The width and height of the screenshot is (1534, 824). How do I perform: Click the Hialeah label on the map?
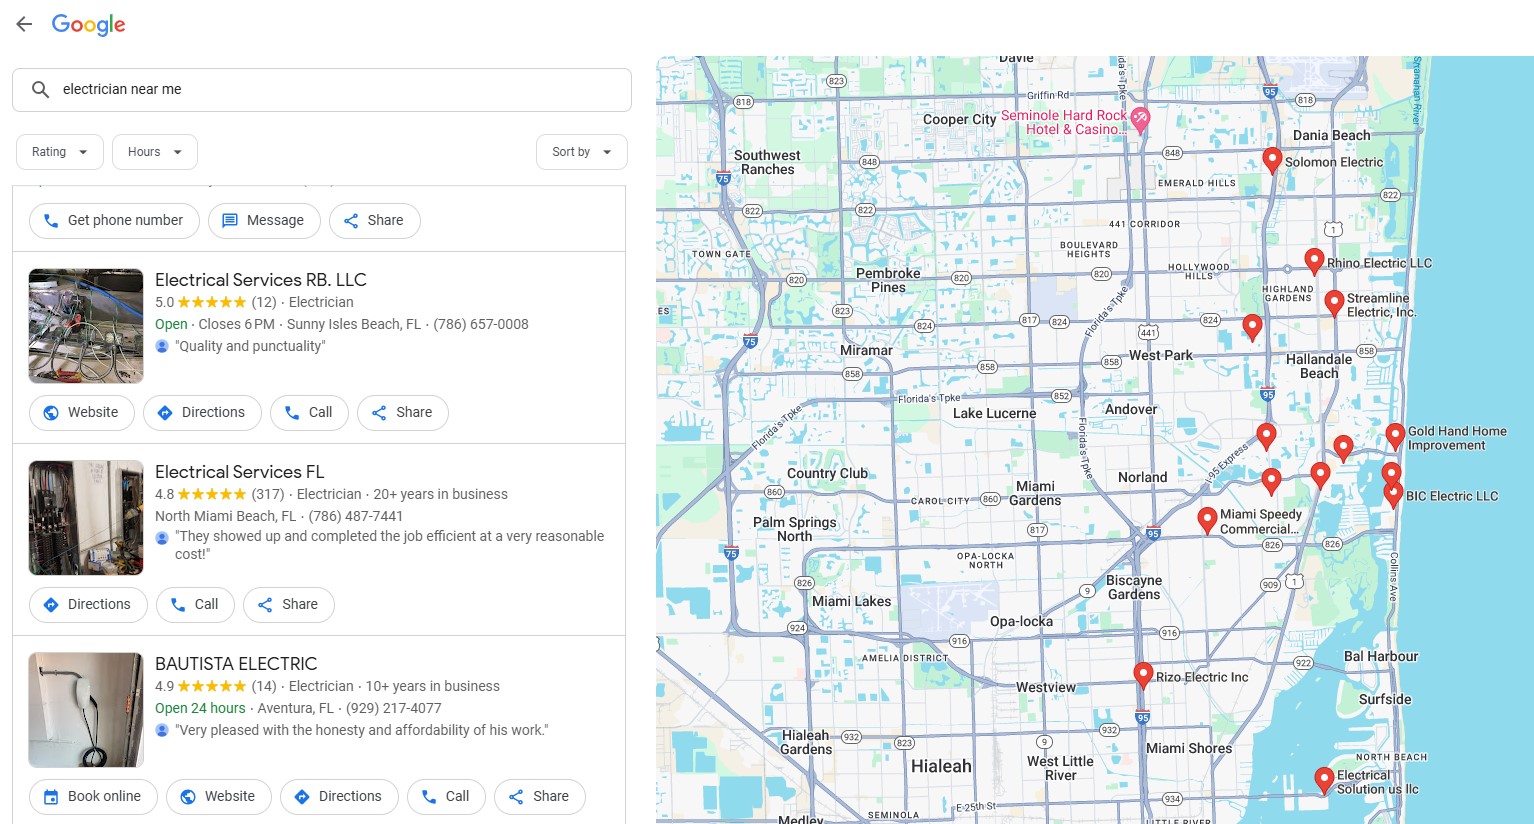[941, 766]
